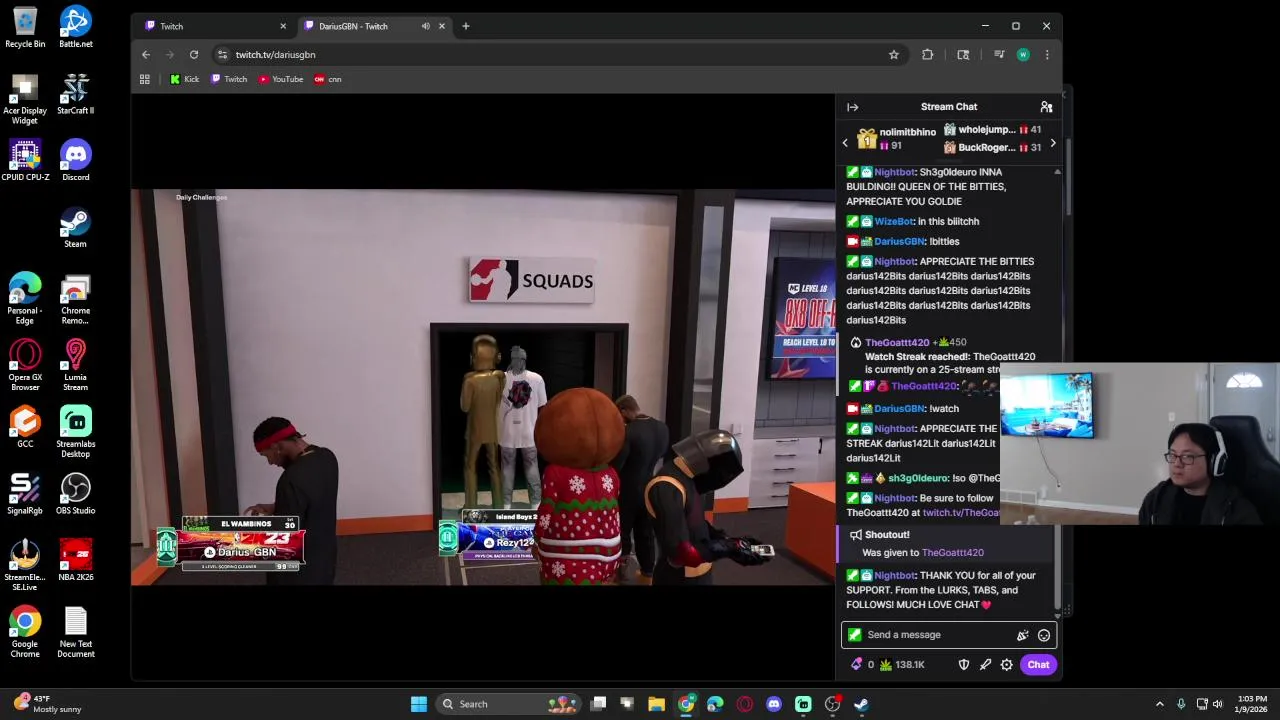Open the chat identity badge icon
The width and height of the screenshot is (1280, 720).
point(854,635)
